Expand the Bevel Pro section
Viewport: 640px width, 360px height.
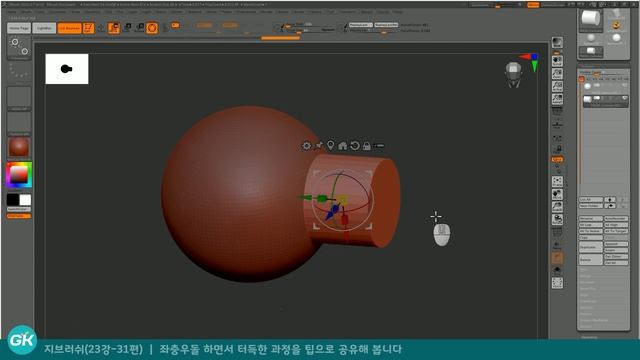pos(588,289)
